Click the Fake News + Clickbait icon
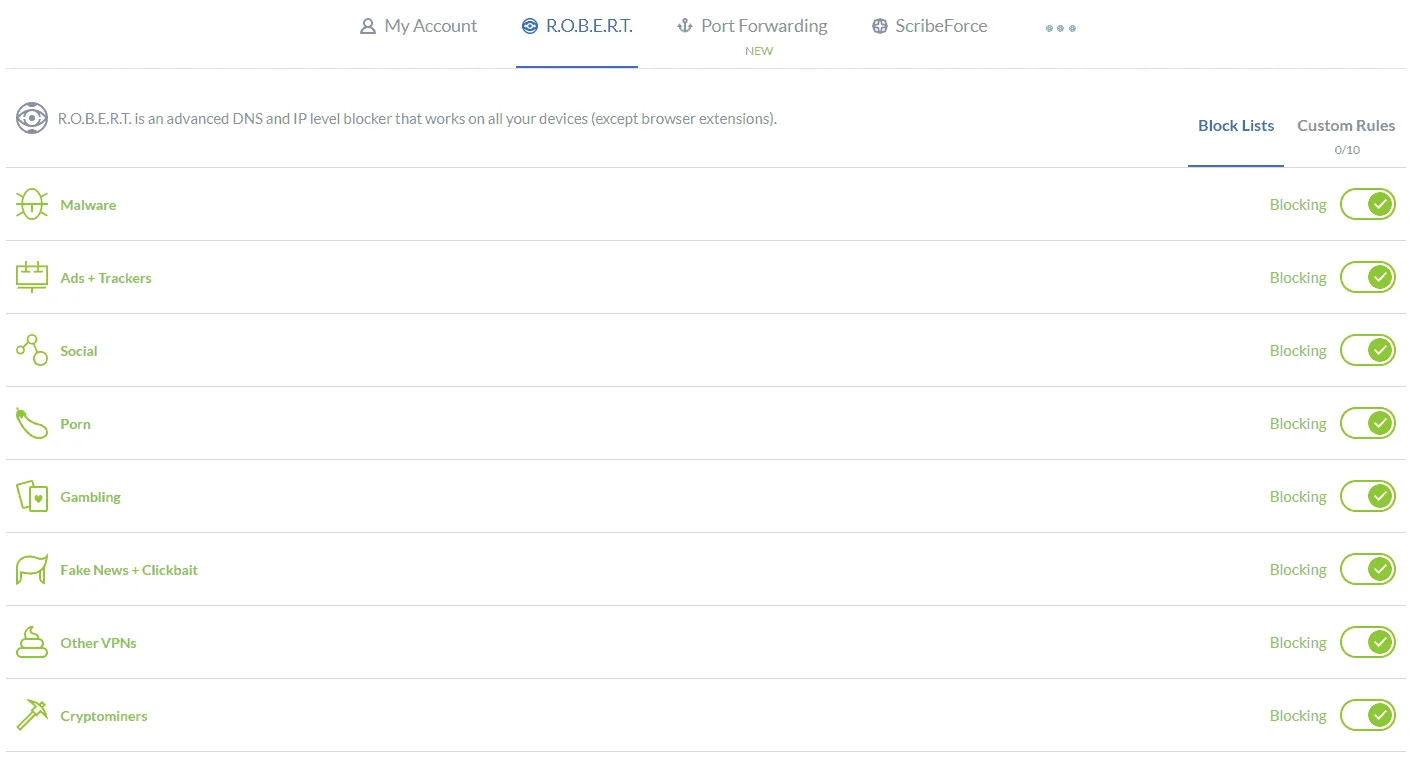 (x=32, y=569)
